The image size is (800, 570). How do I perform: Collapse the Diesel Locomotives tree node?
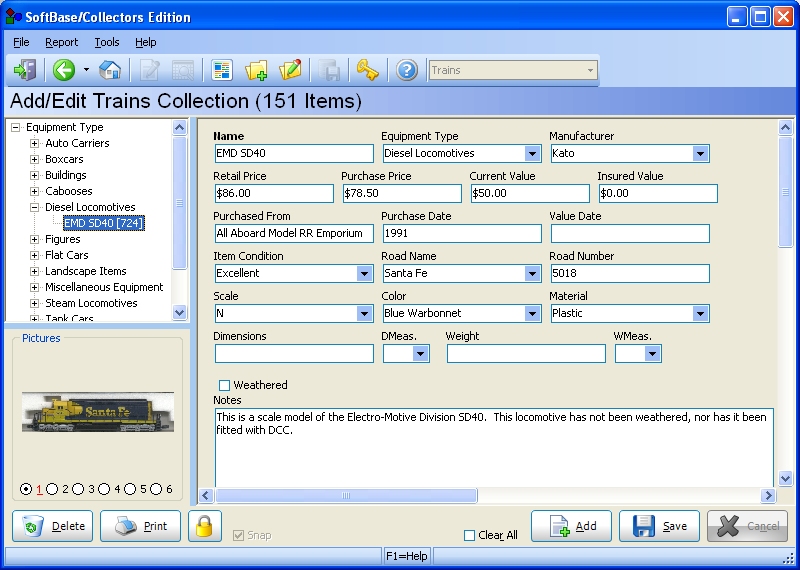tap(34, 207)
